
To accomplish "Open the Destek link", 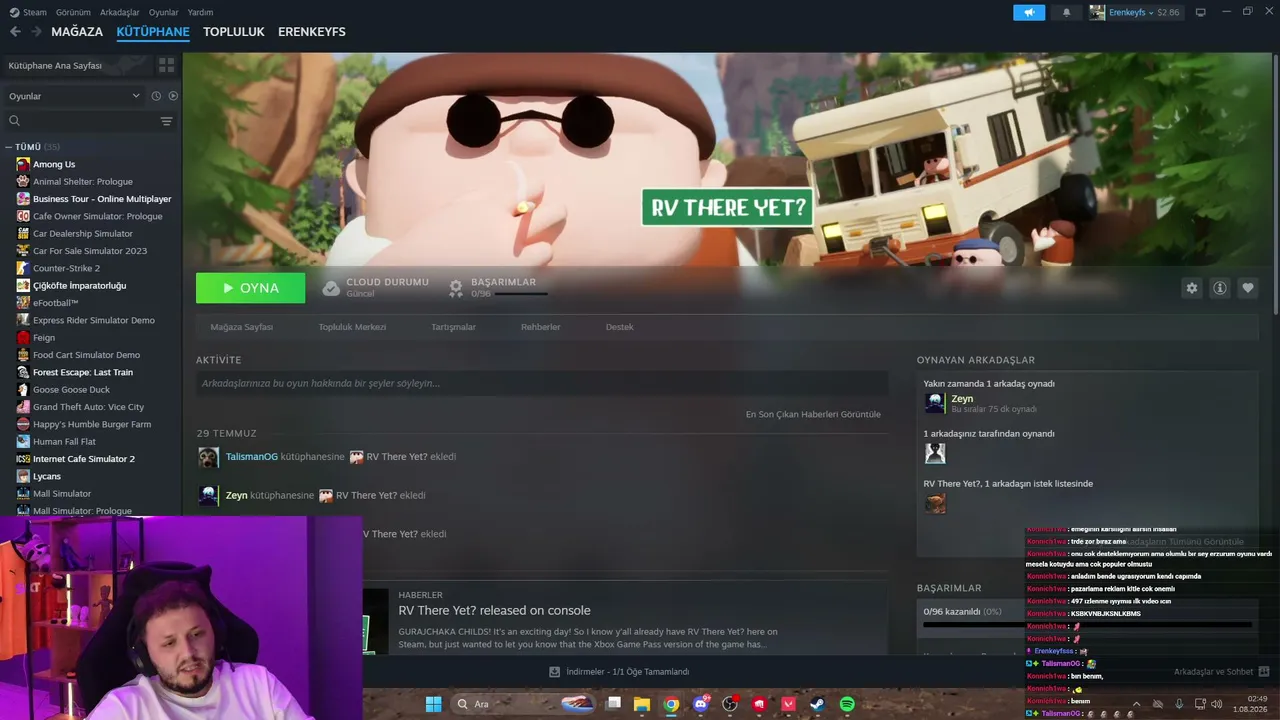I will coord(619,327).
